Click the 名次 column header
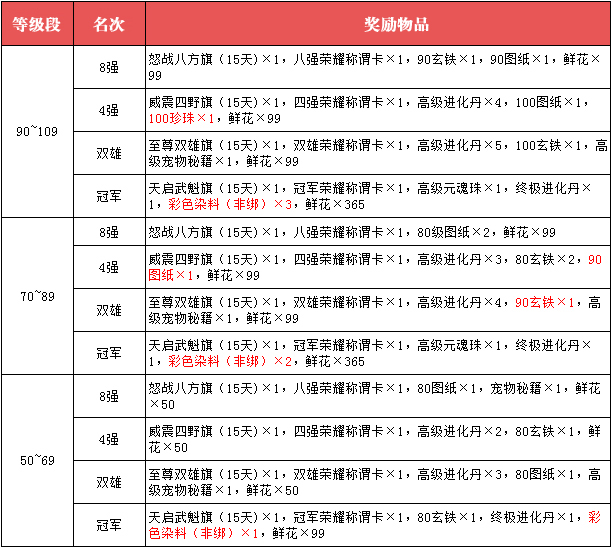 tap(108, 24)
